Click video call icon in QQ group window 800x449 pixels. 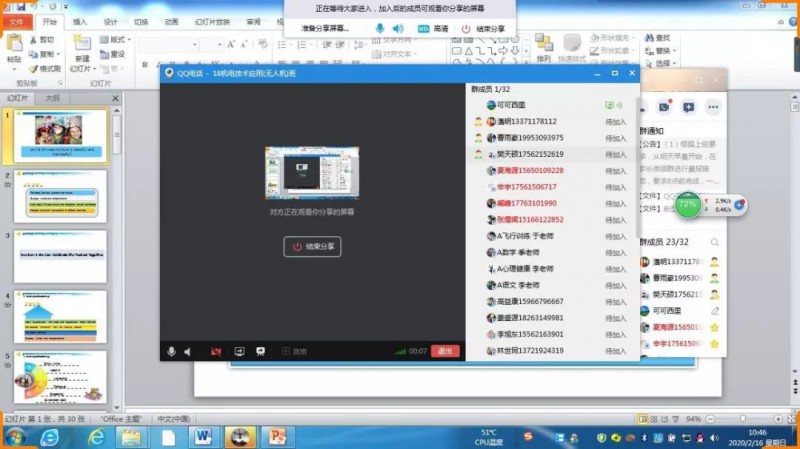point(664,107)
